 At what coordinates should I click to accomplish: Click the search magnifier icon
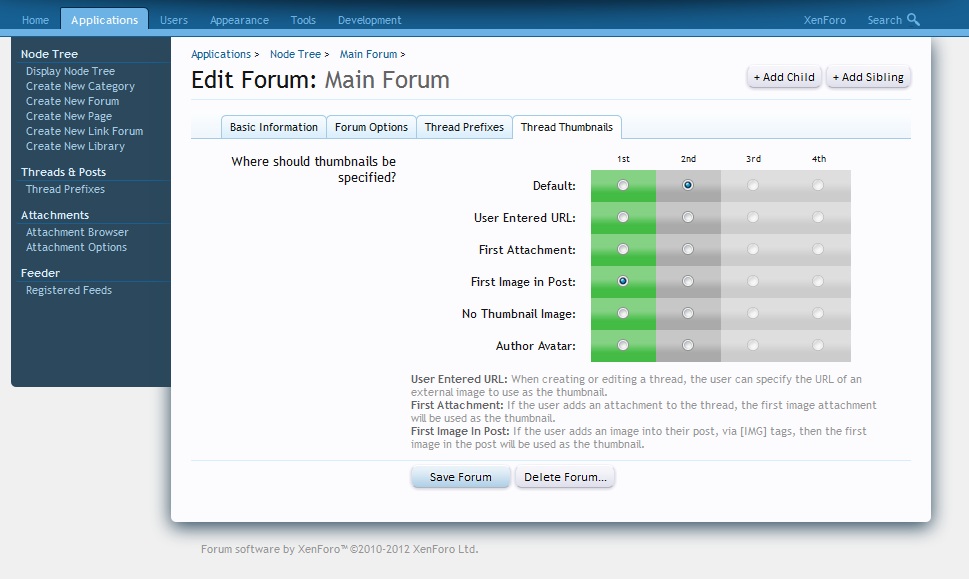coord(913,19)
